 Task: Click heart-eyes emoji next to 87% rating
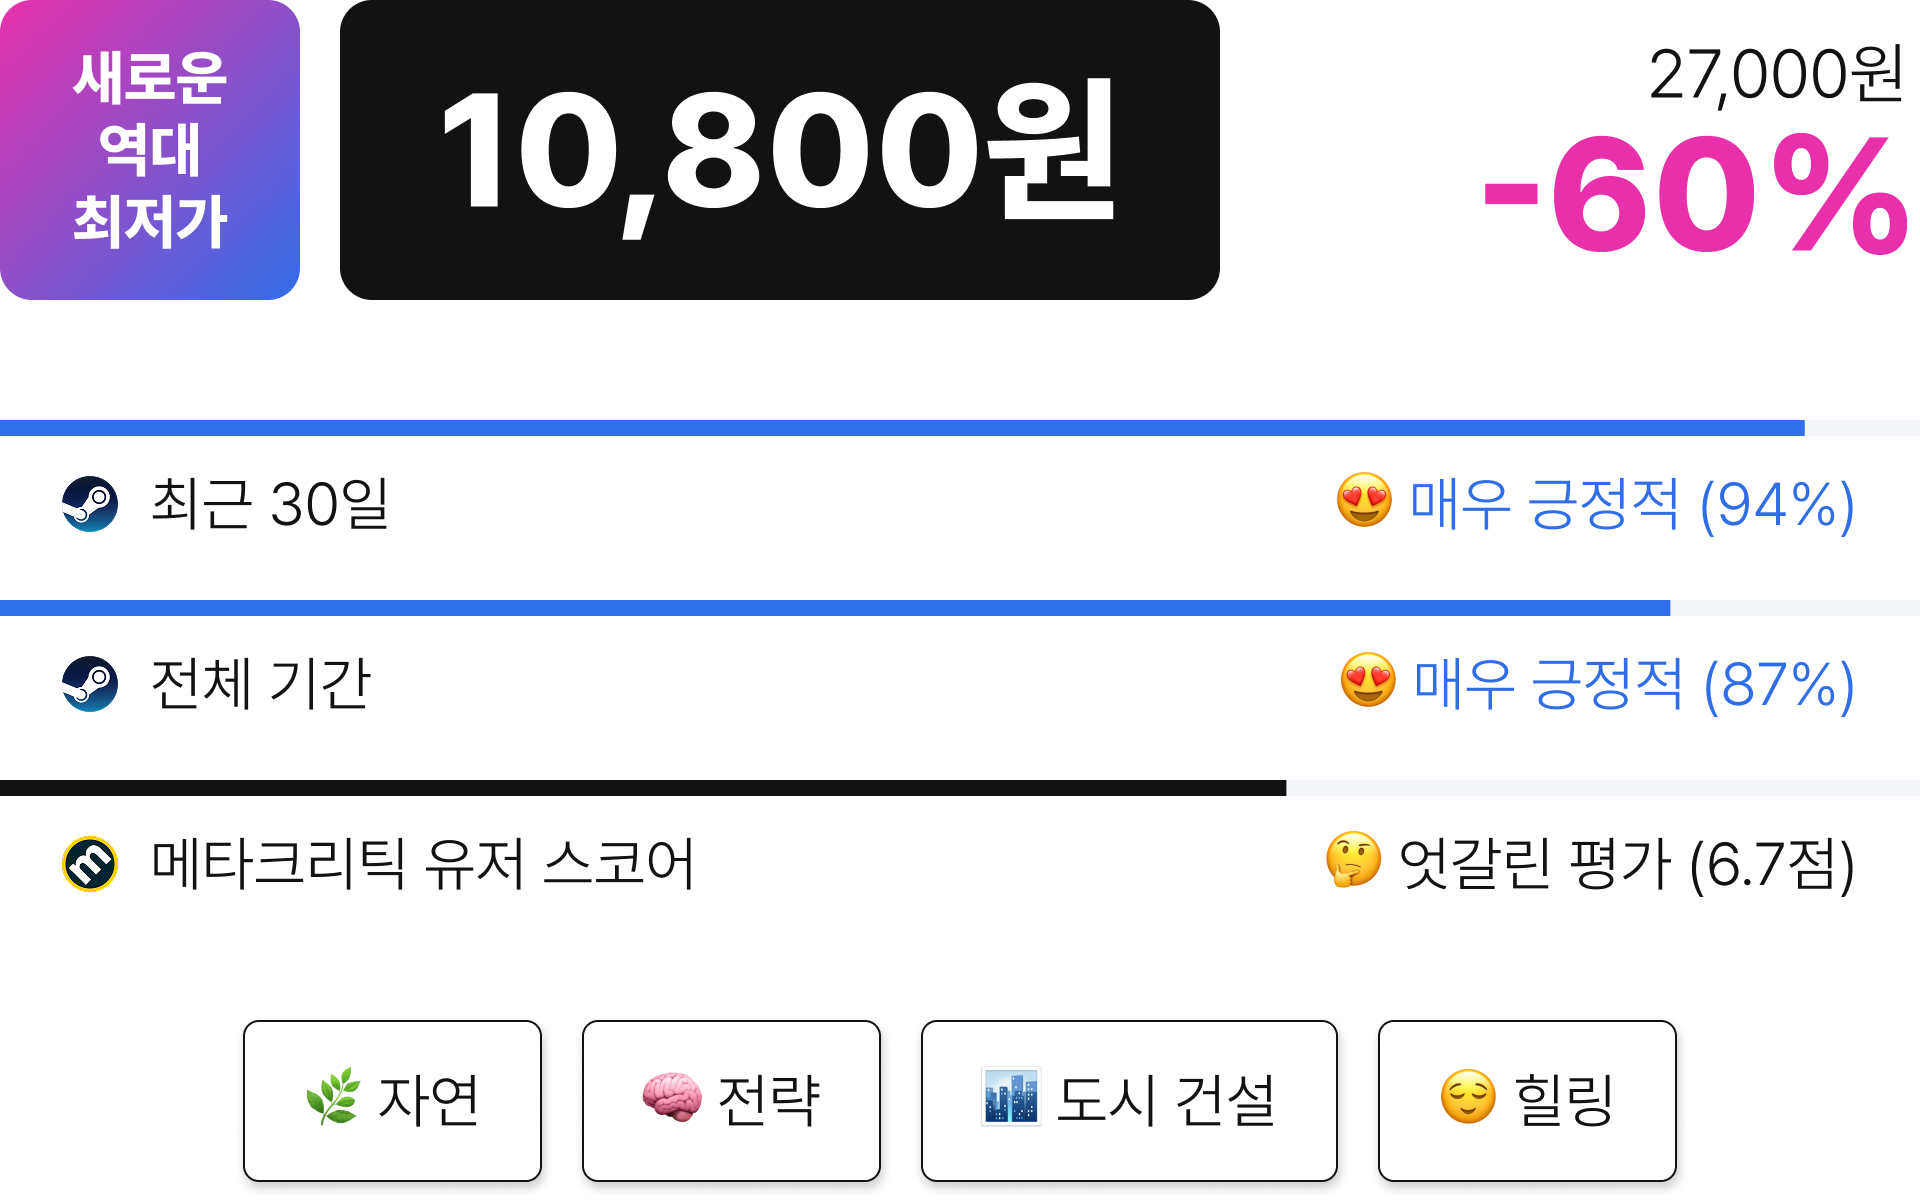(1368, 680)
